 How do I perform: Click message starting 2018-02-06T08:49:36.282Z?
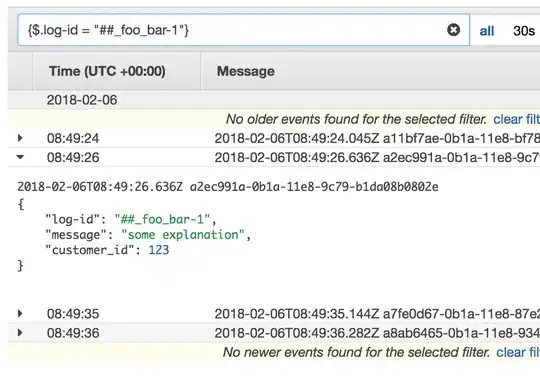coord(377,333)
